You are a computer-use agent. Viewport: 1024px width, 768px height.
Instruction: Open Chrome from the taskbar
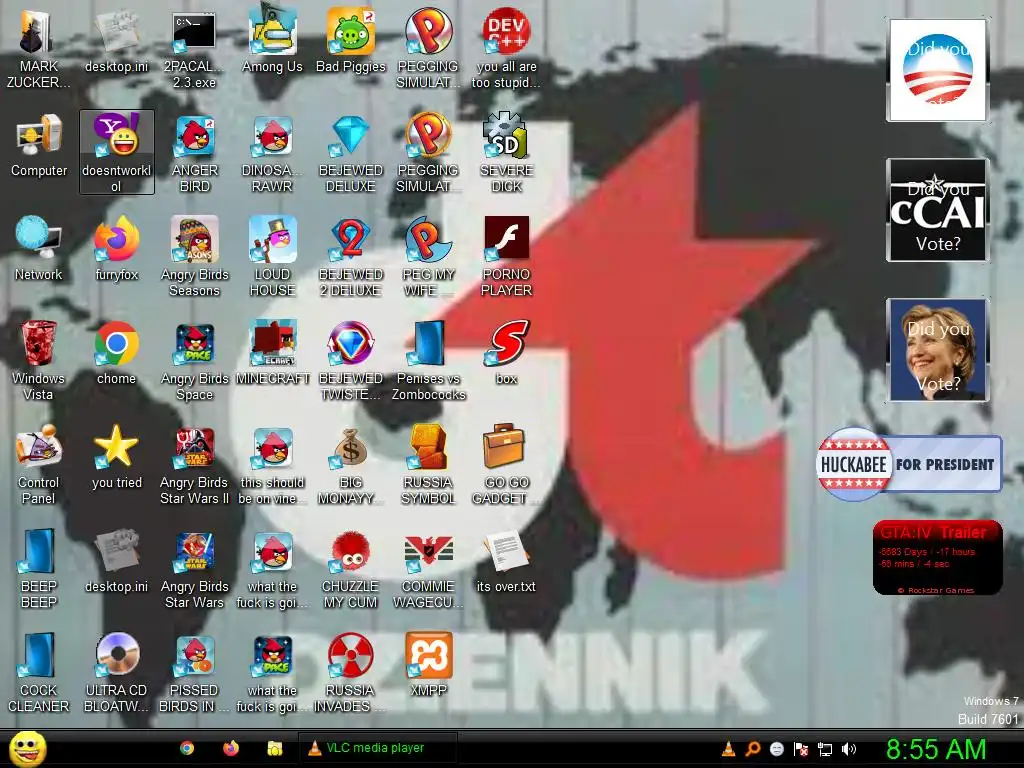pos(187,748)
